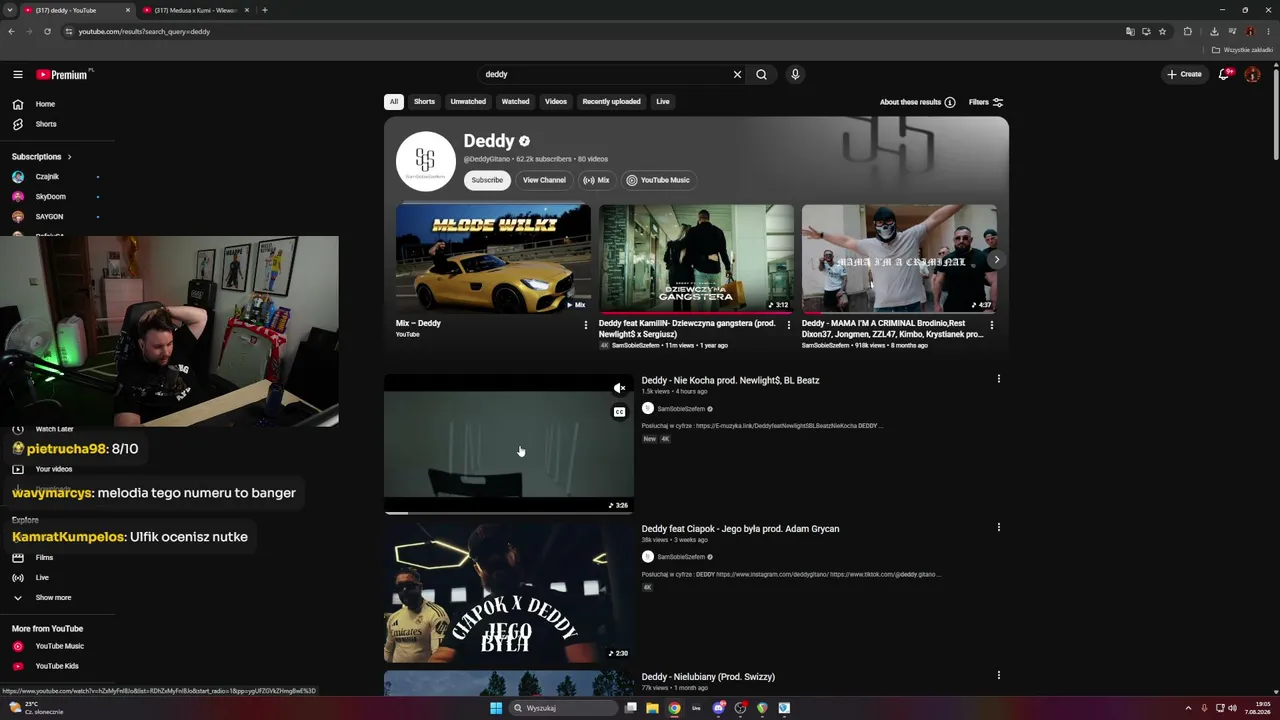Open the YouTube account avatar menu

tap(1252, 74)
